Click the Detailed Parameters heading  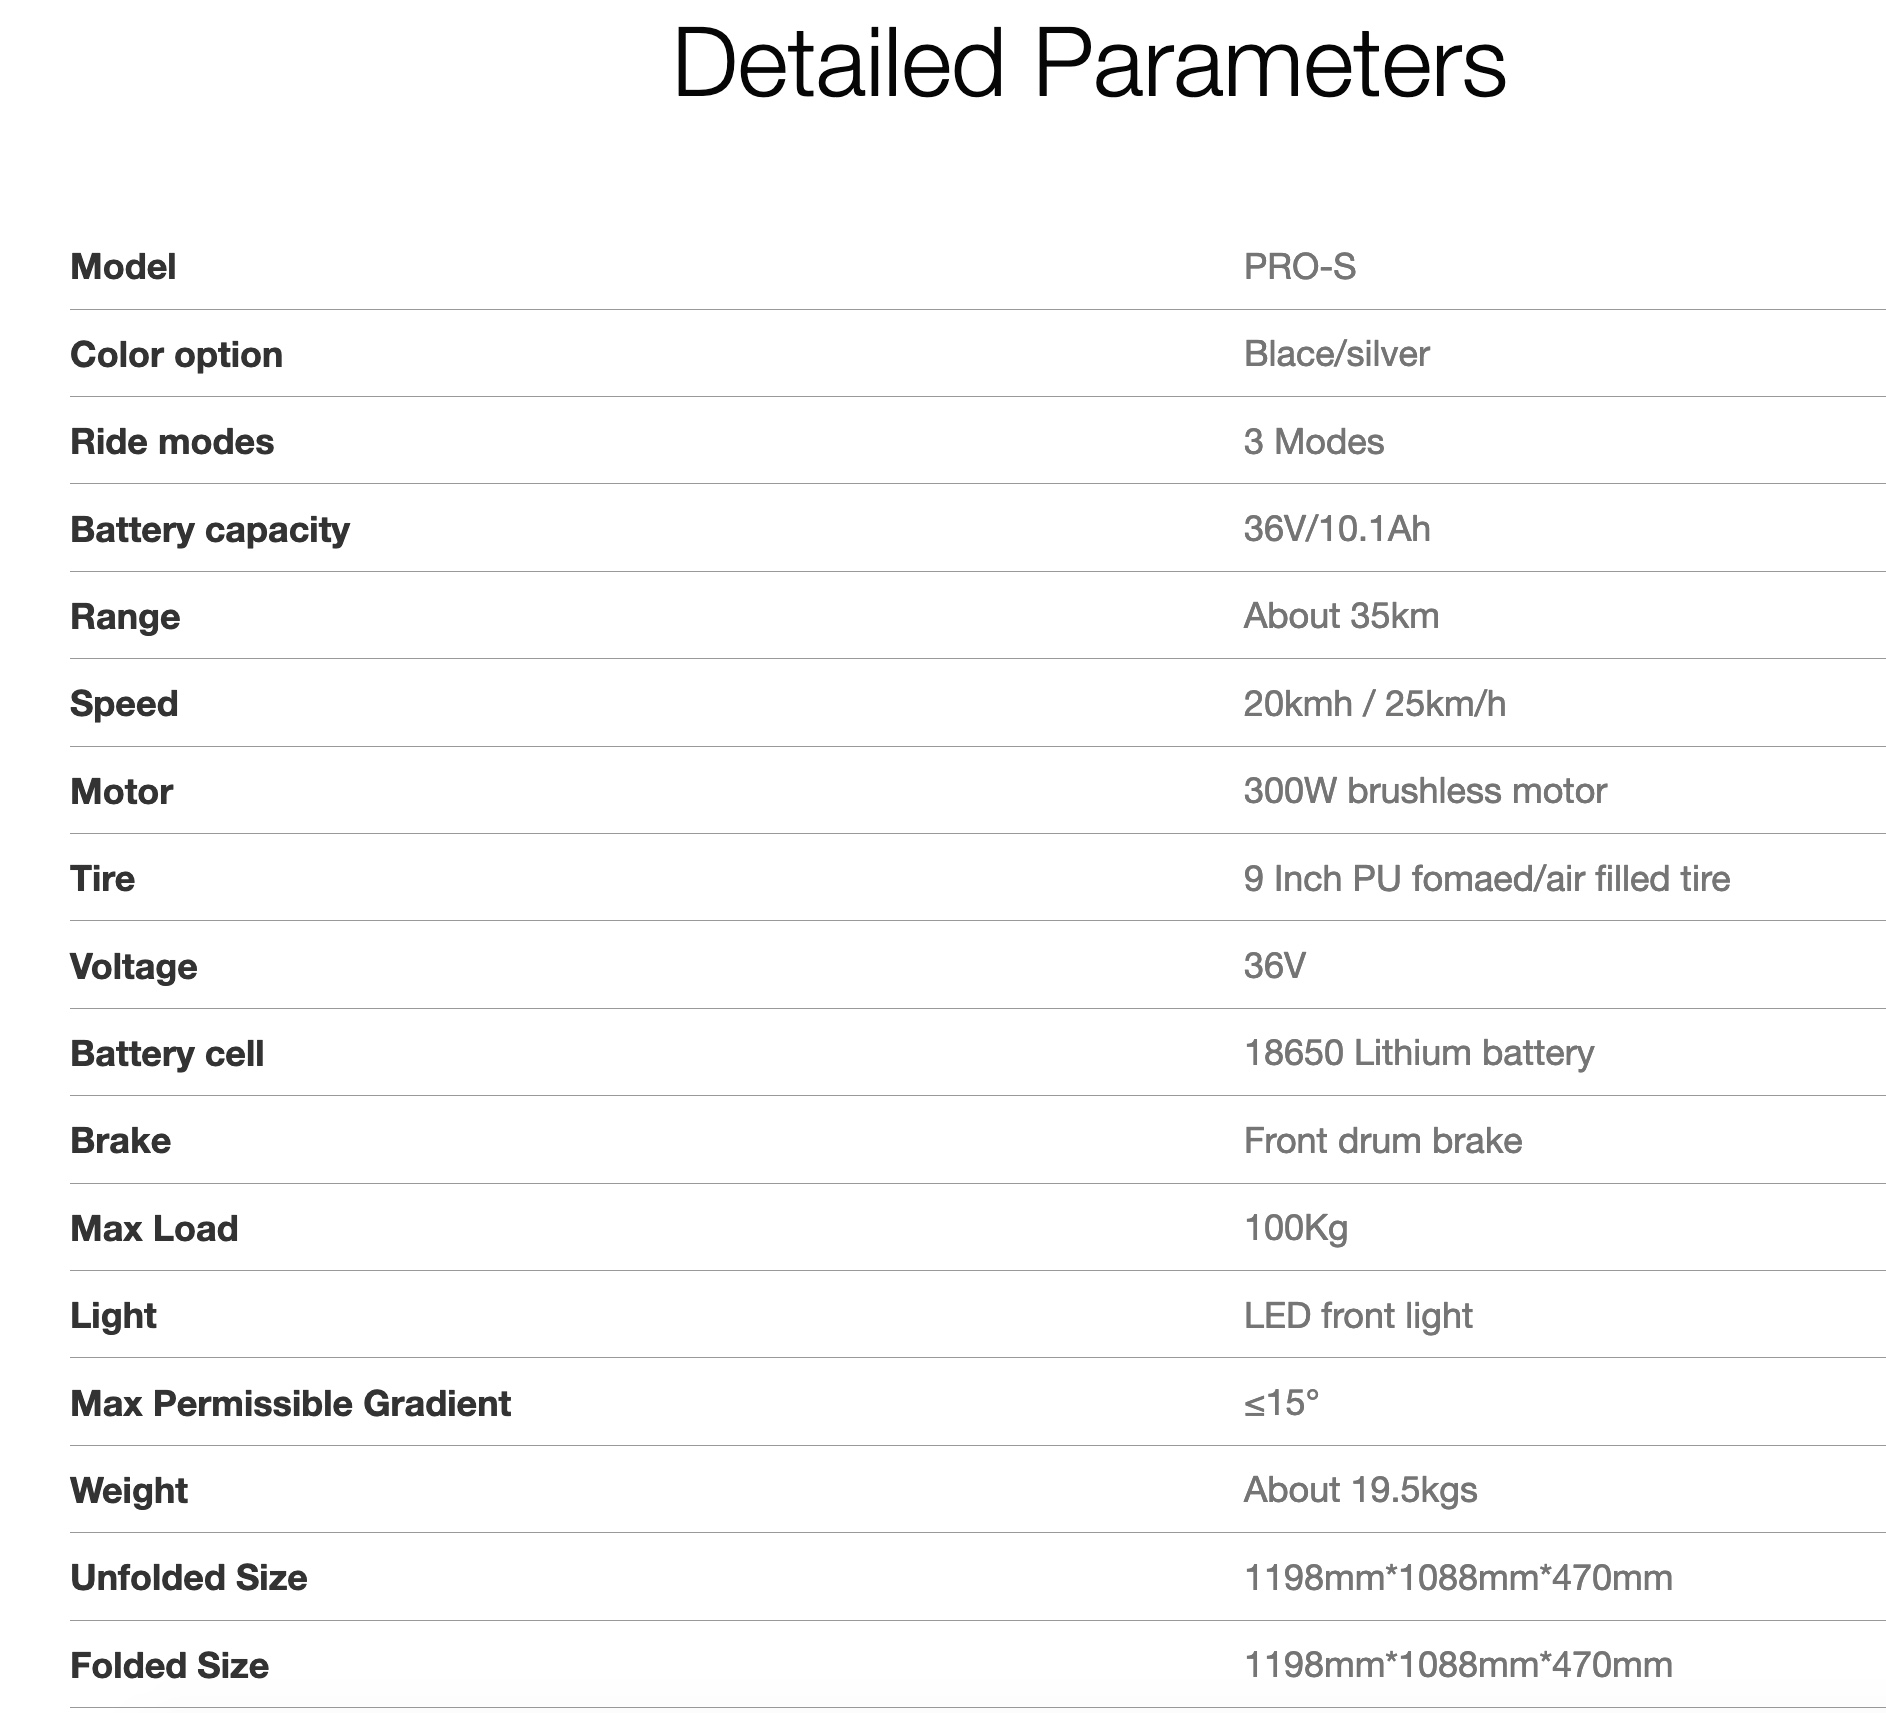pyautogui.click(x=1089, y=64)
